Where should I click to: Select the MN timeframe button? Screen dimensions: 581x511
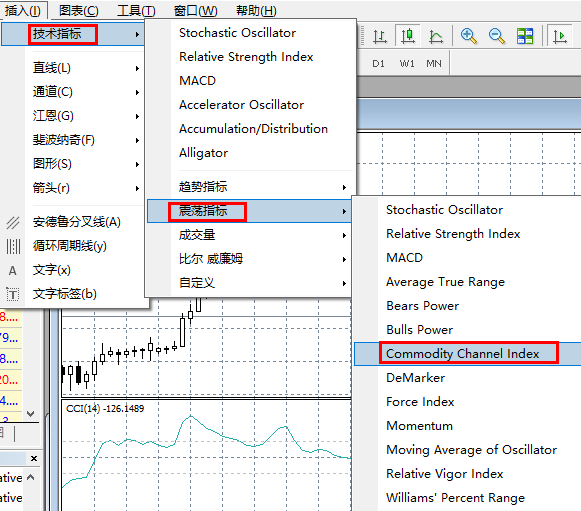point(434,64)
